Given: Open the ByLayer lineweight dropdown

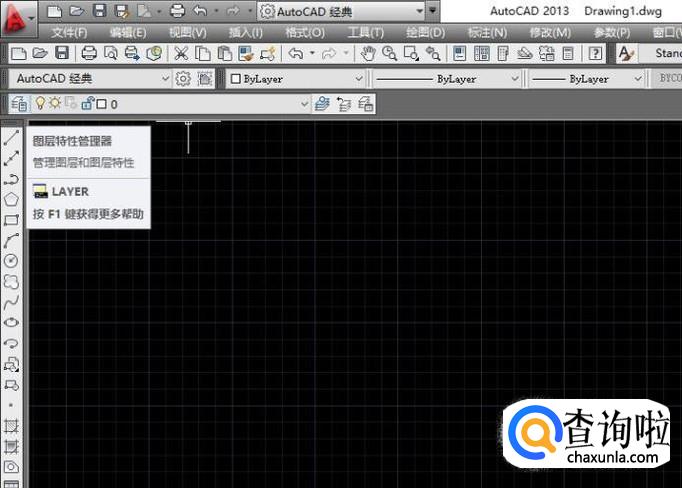Looking at the screenshot, I should tap(586, 79).
